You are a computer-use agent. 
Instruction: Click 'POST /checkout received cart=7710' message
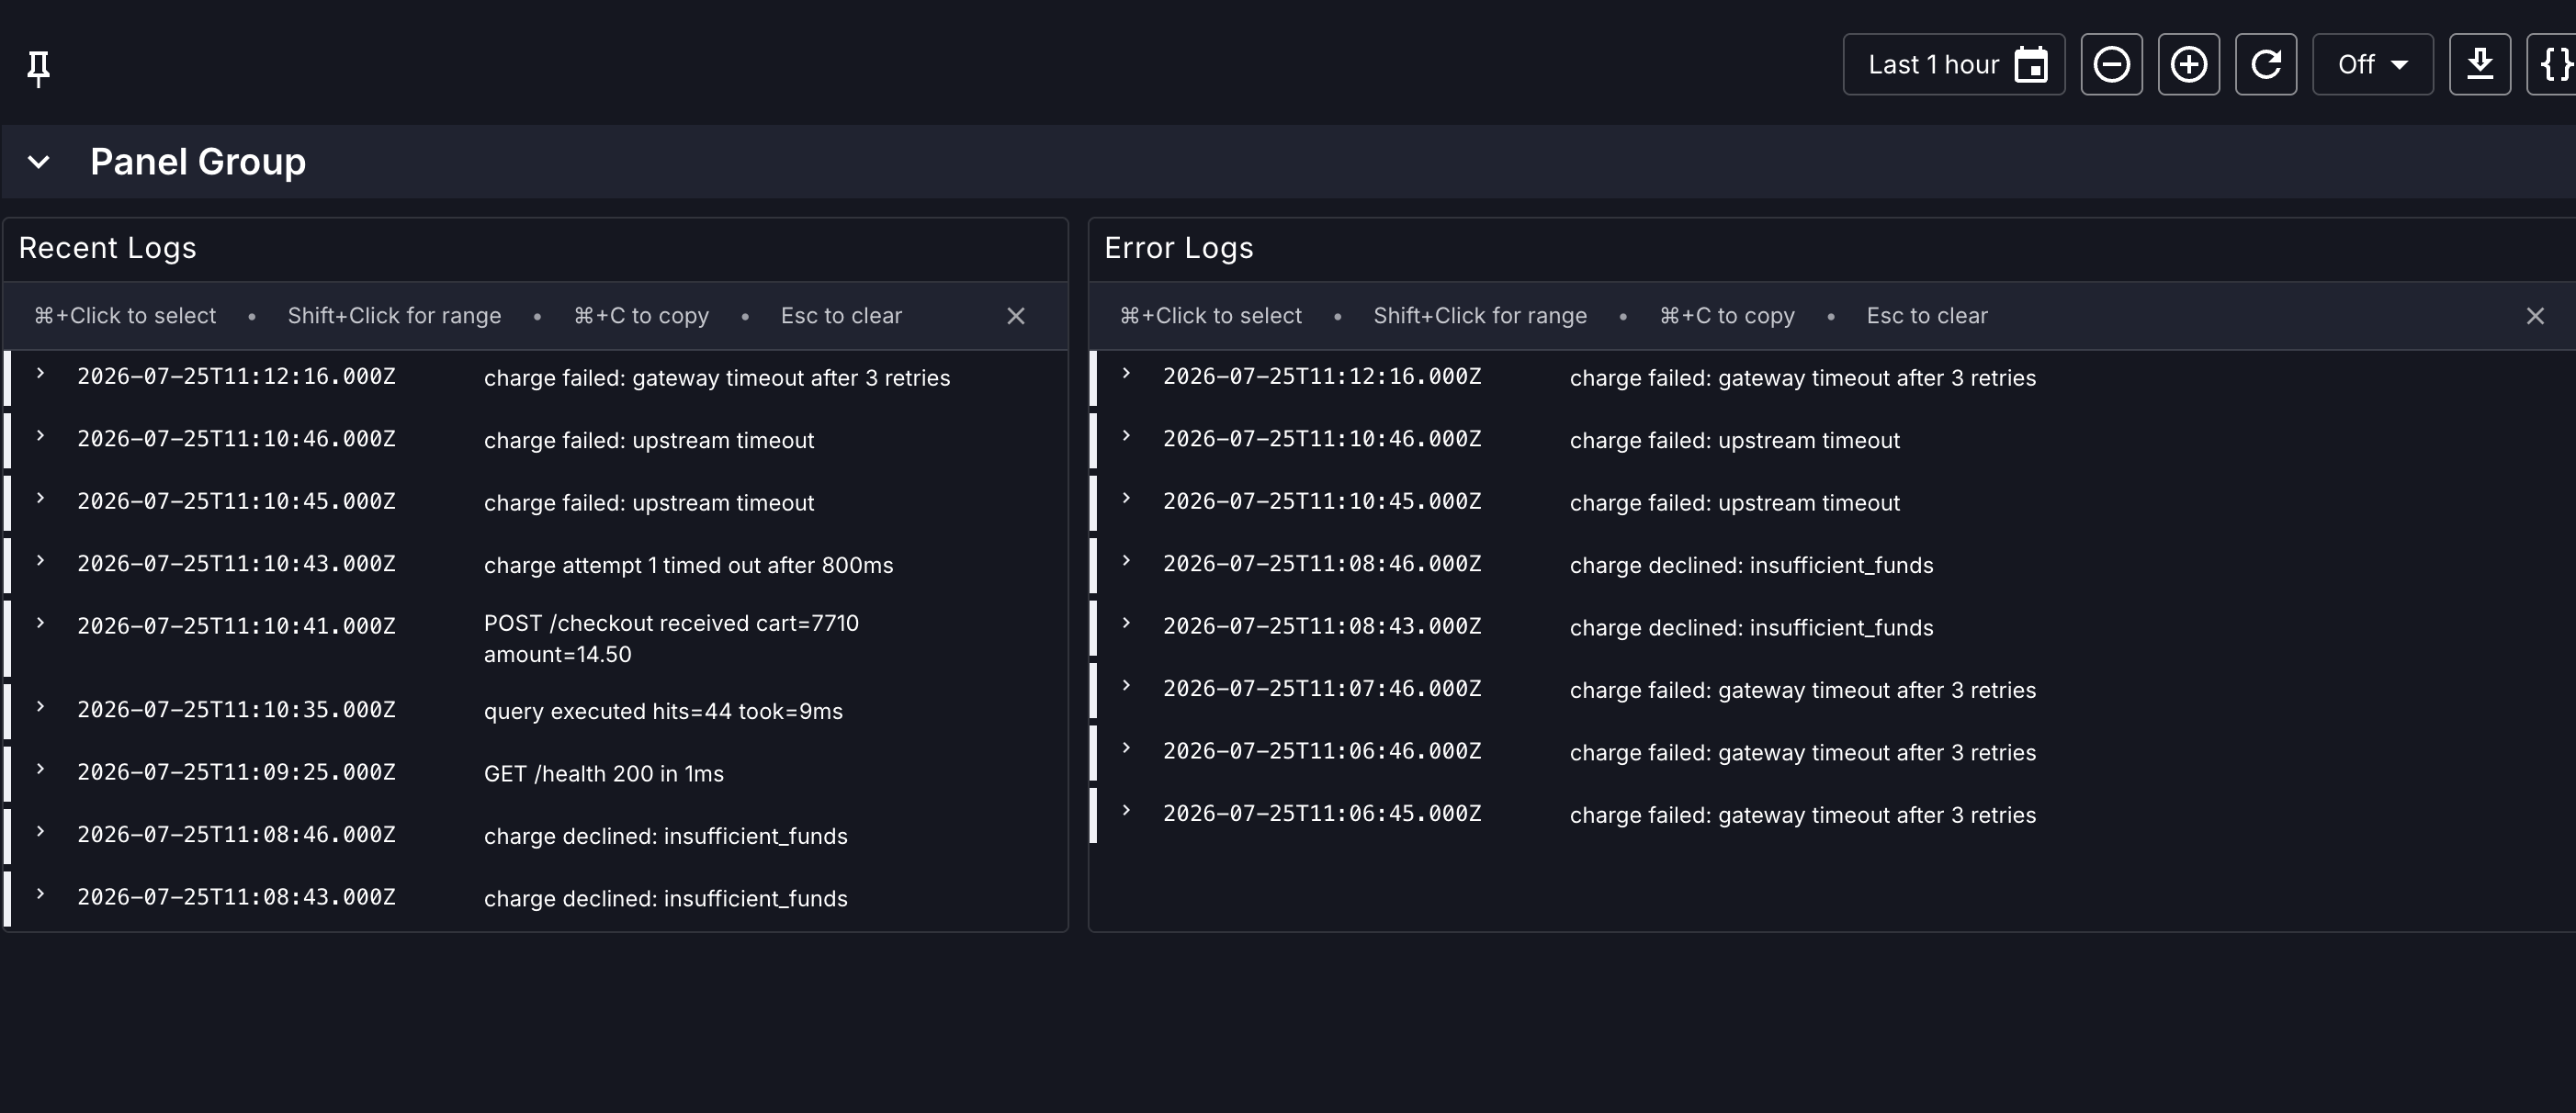[671, 639]
